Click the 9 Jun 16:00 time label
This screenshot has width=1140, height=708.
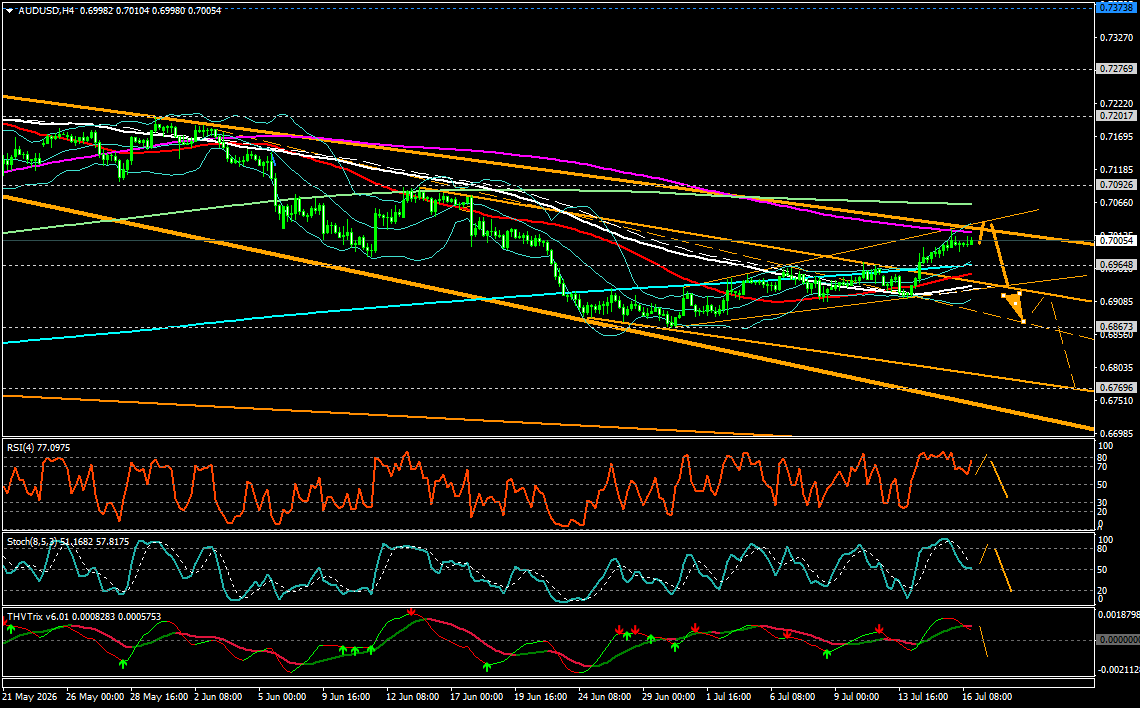[x=348, y=696]
